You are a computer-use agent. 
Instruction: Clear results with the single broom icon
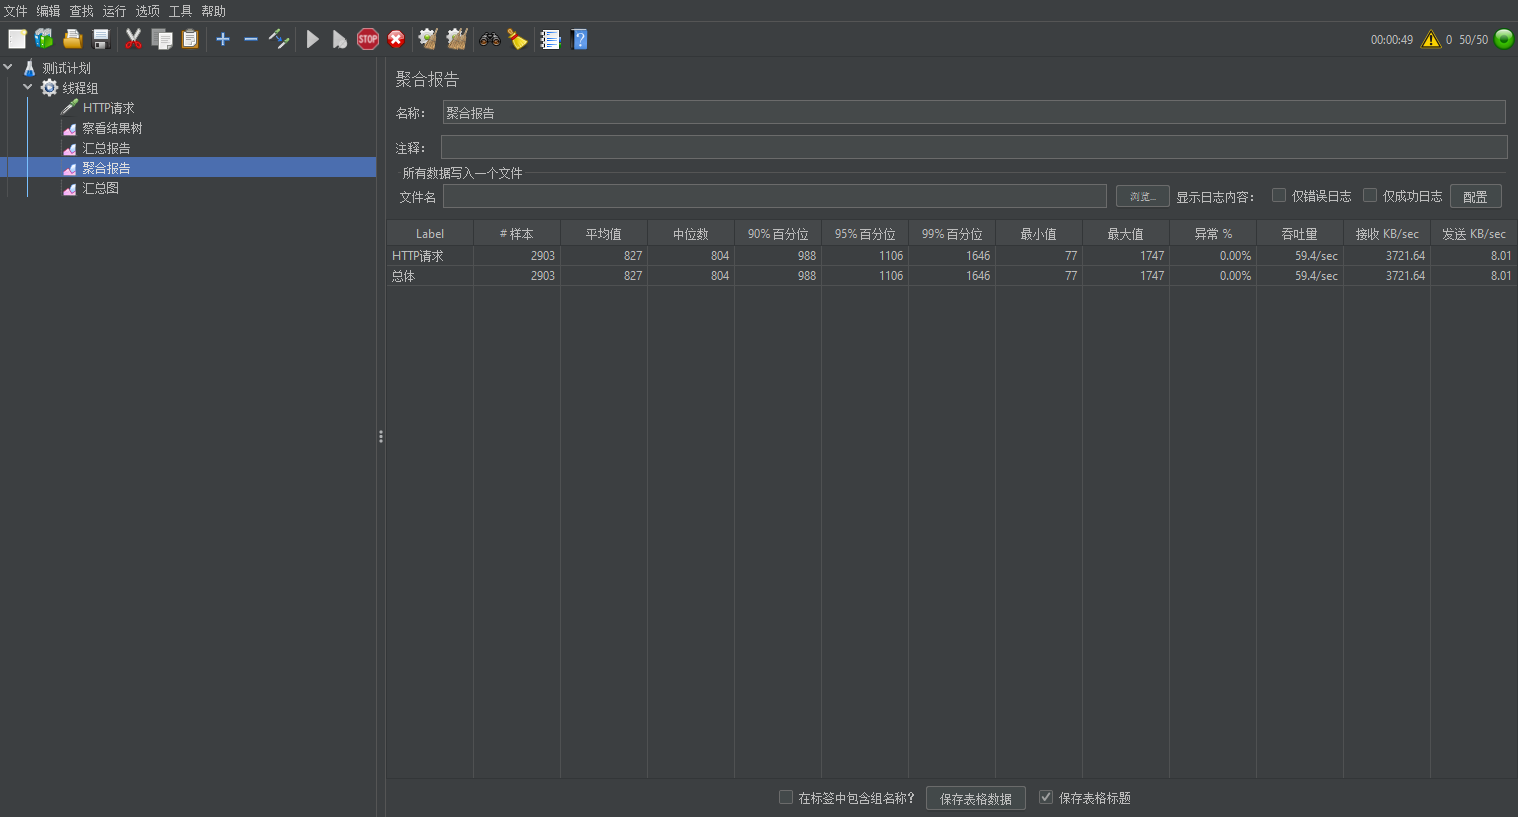428,39
